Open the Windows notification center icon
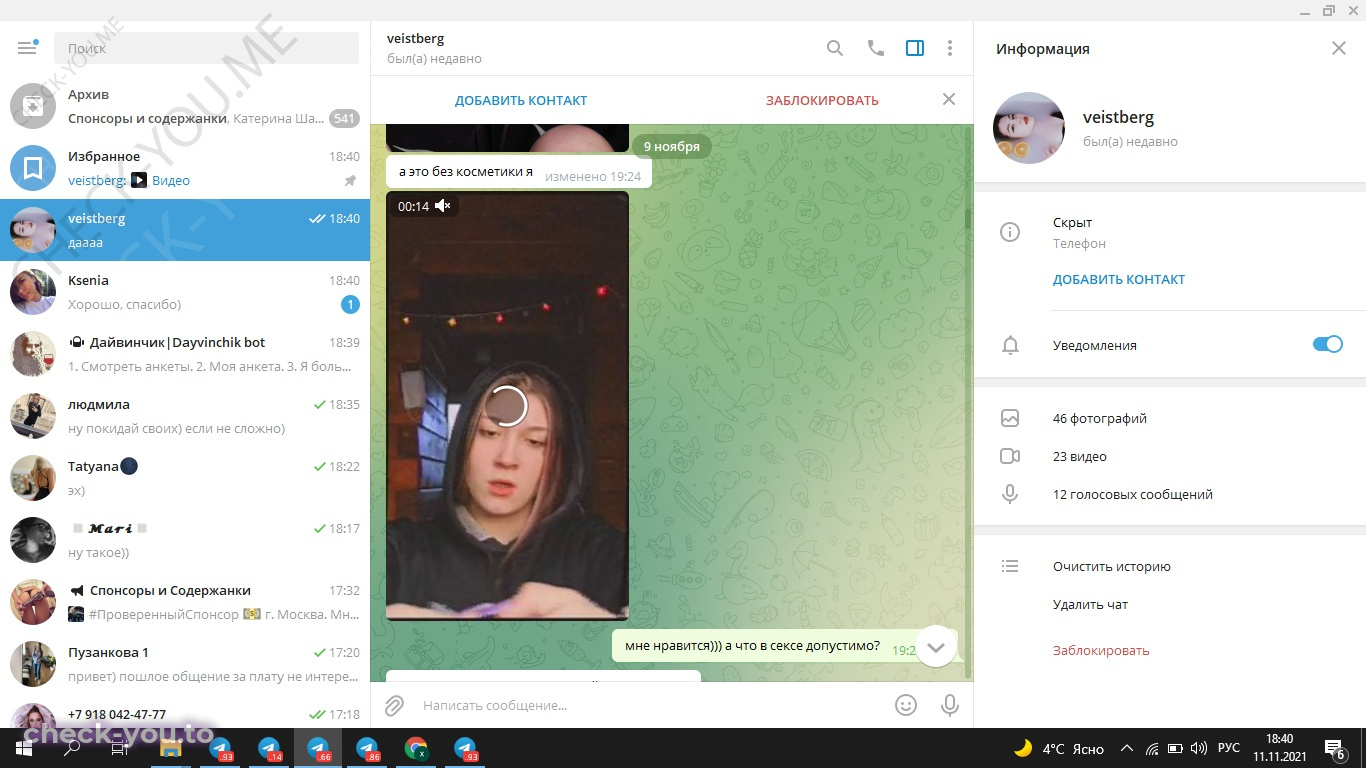 click(1334, 748)
